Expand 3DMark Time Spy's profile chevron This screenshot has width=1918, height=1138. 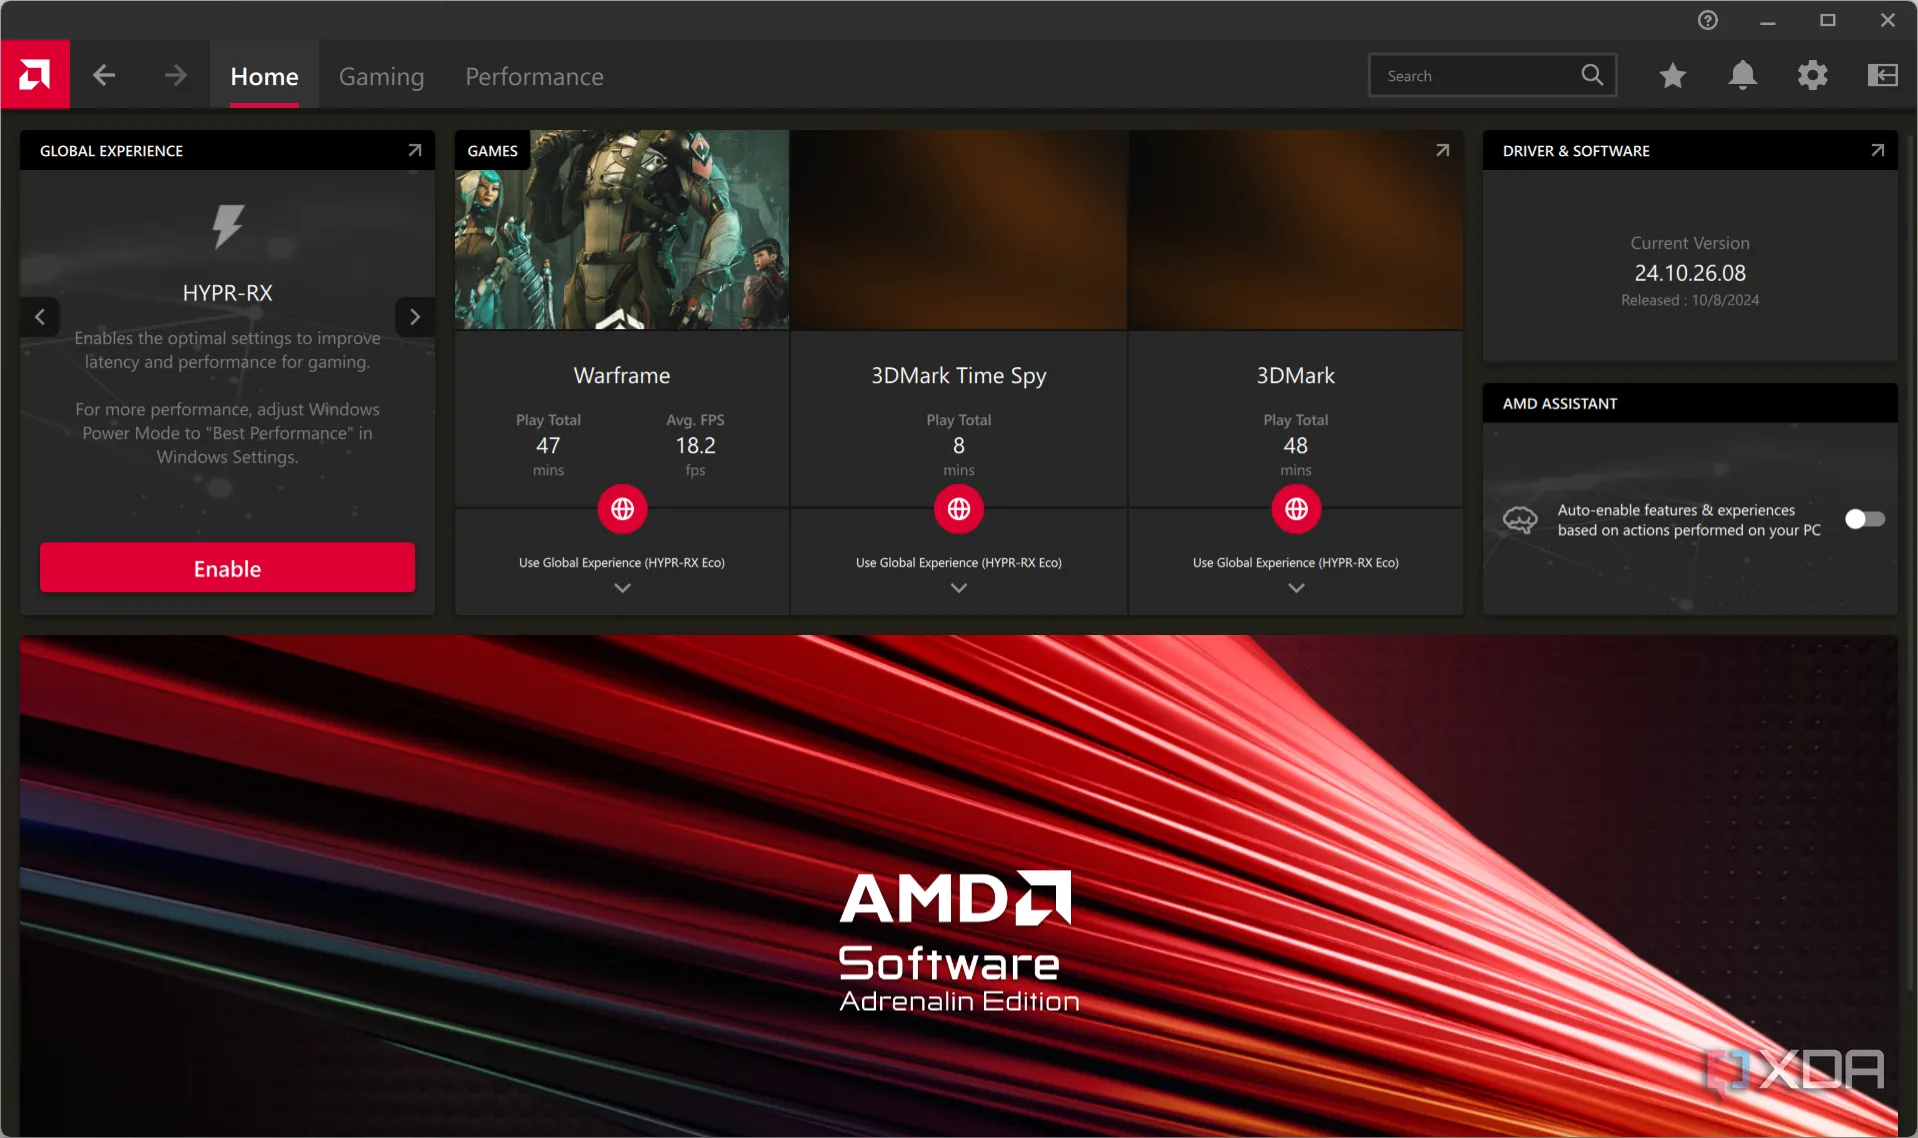click(x=958, y=588)
